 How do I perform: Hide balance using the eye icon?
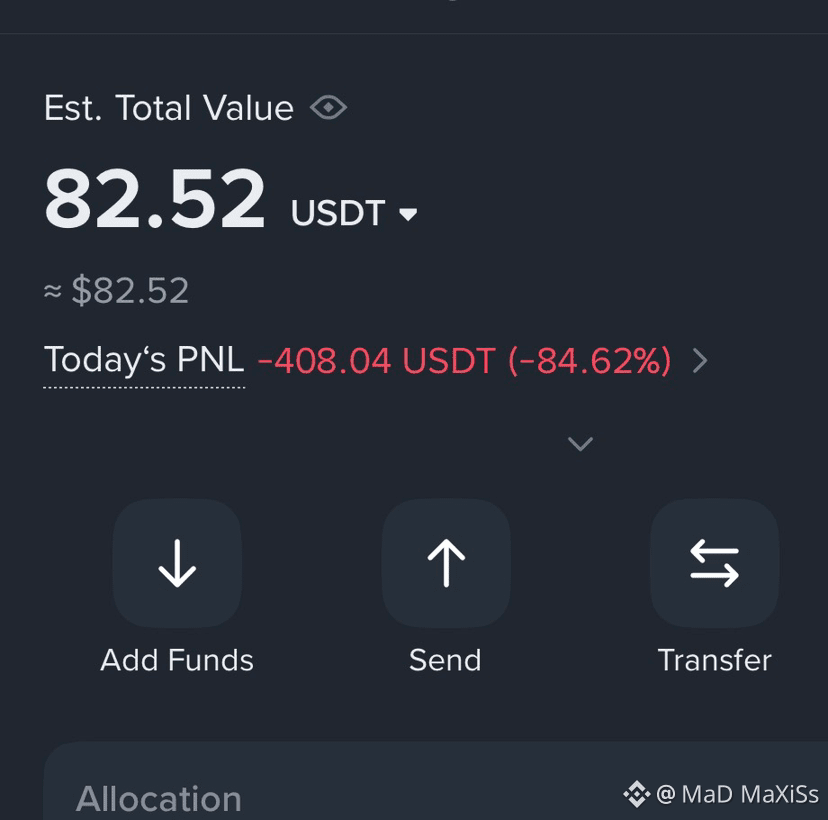pos(328,108)
